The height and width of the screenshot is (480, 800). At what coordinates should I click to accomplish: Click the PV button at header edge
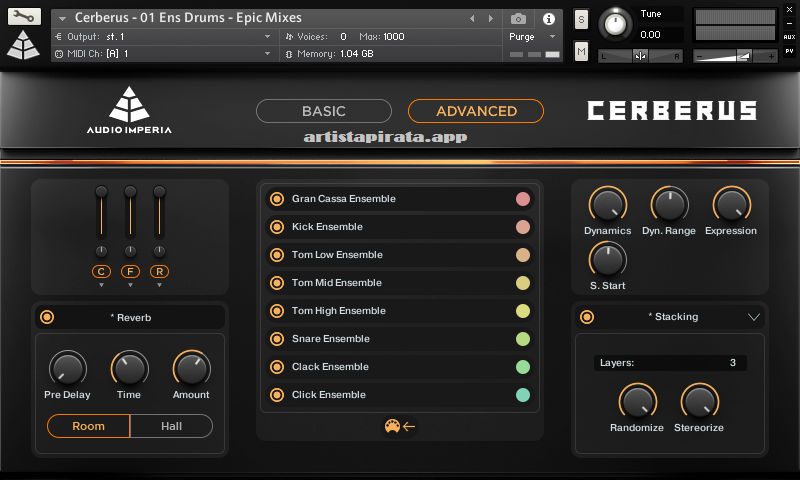[789, 51]
